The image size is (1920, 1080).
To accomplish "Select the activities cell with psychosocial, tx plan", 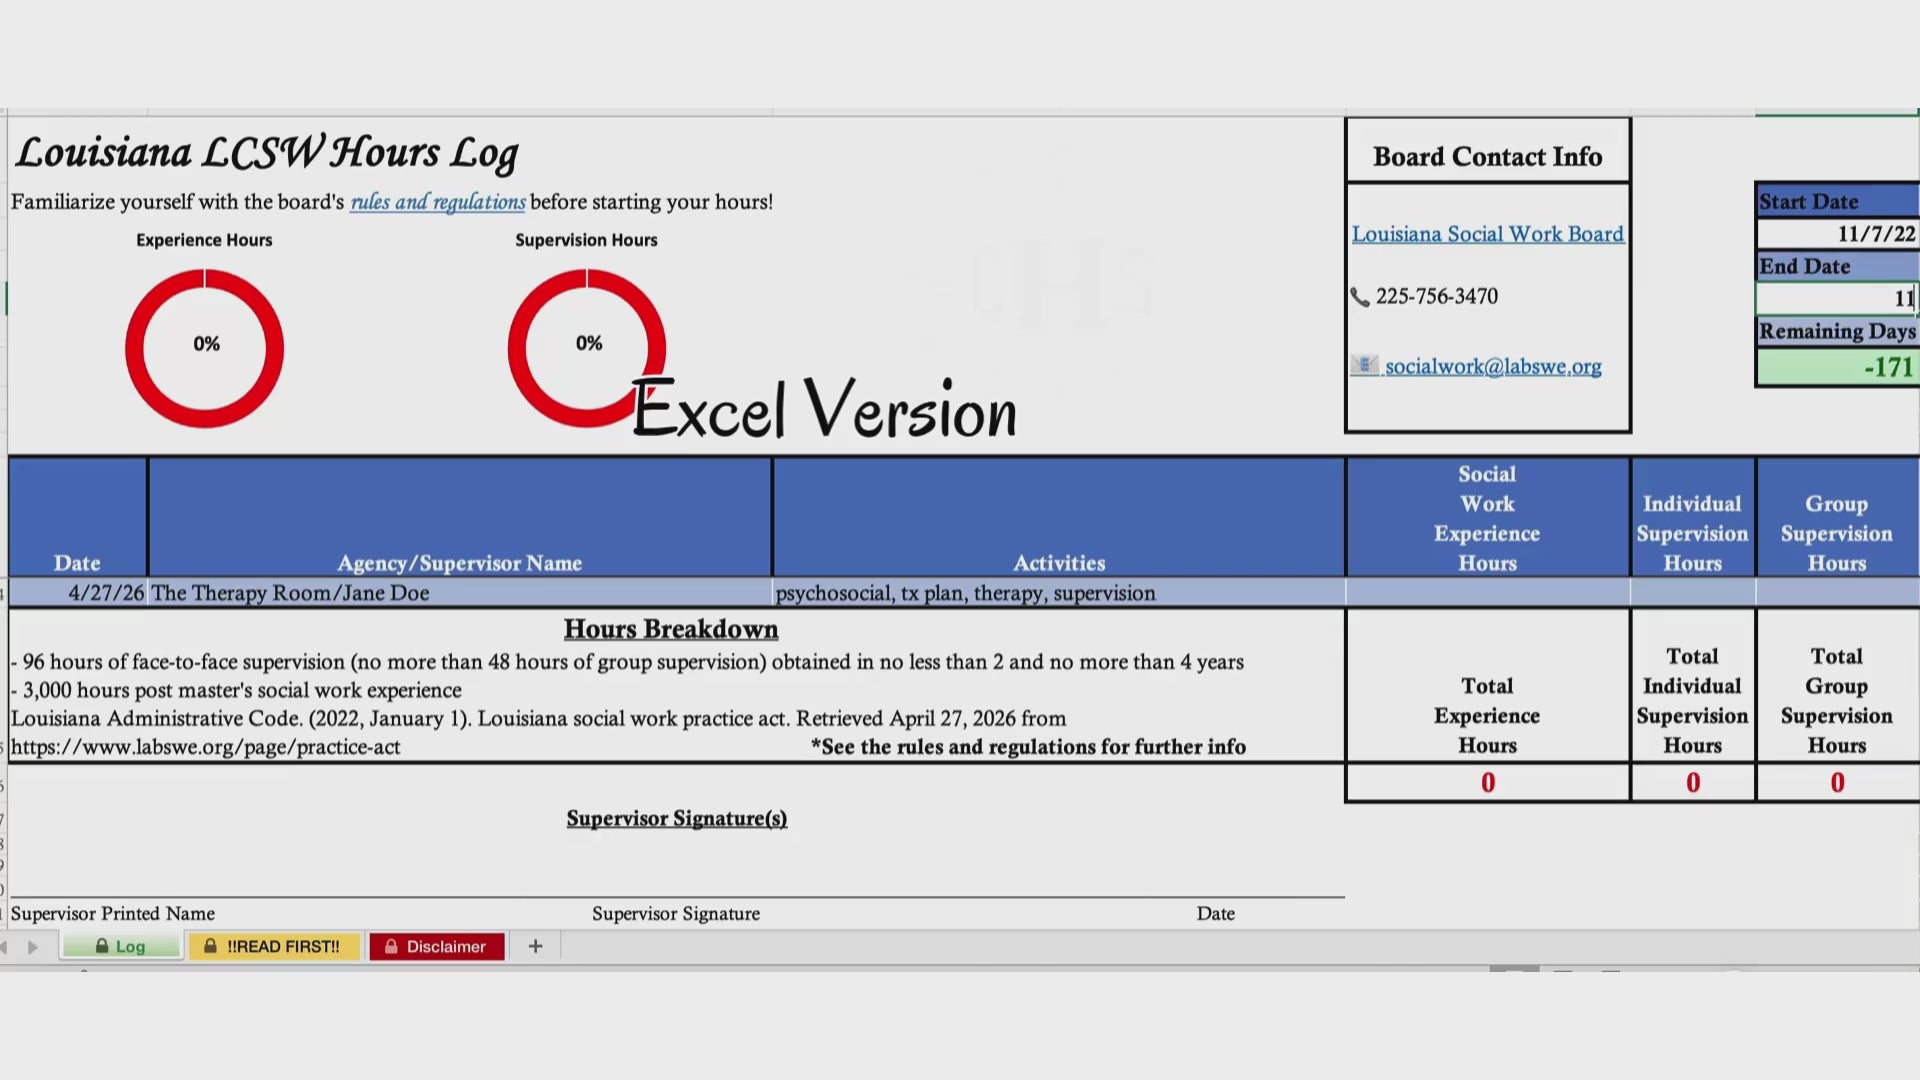I will pyautogui.click(x=1059, y=593).
